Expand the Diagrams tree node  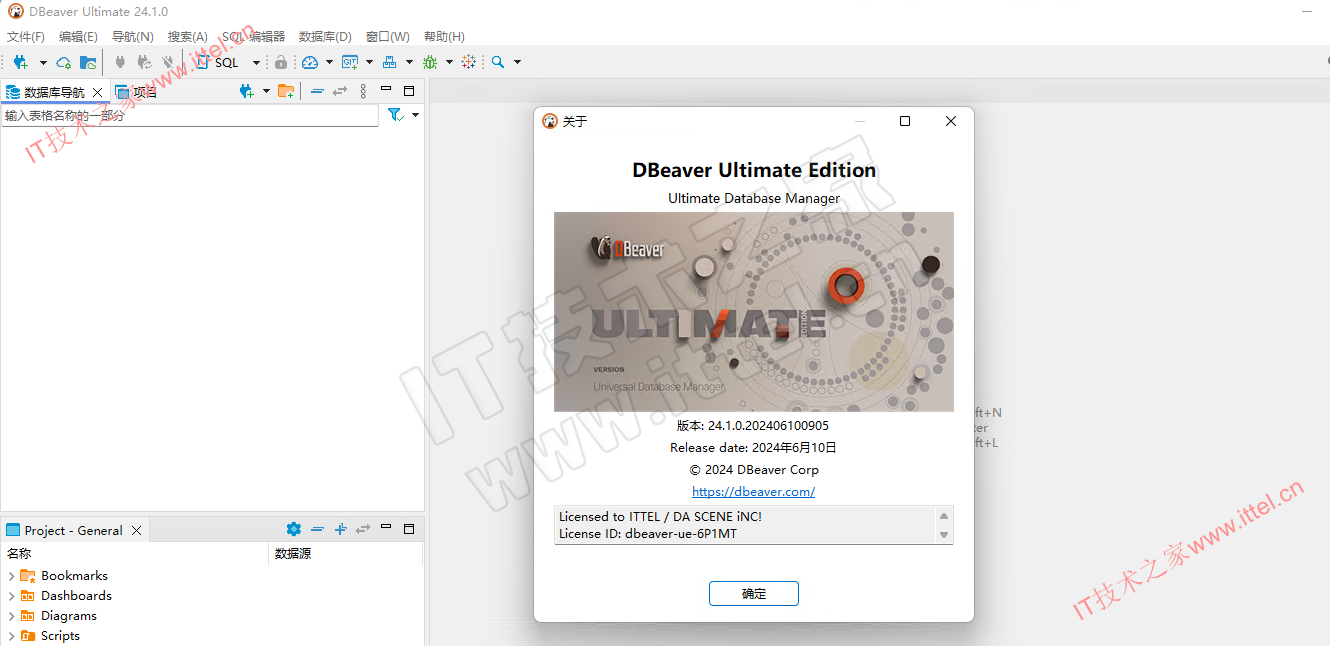11,616
